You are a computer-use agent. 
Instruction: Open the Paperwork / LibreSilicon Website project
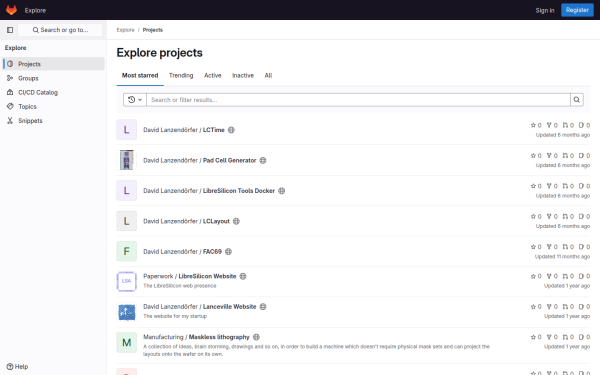(x=190, y=276)
